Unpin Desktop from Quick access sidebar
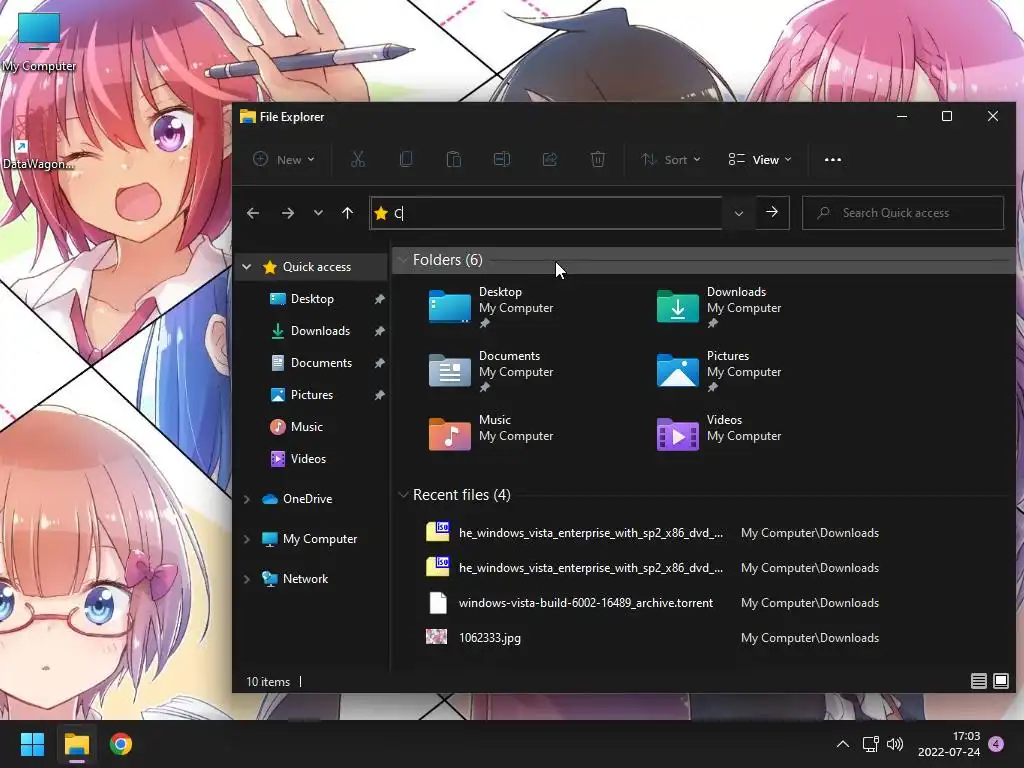The image size is (1024, 768). coord(379,299)
